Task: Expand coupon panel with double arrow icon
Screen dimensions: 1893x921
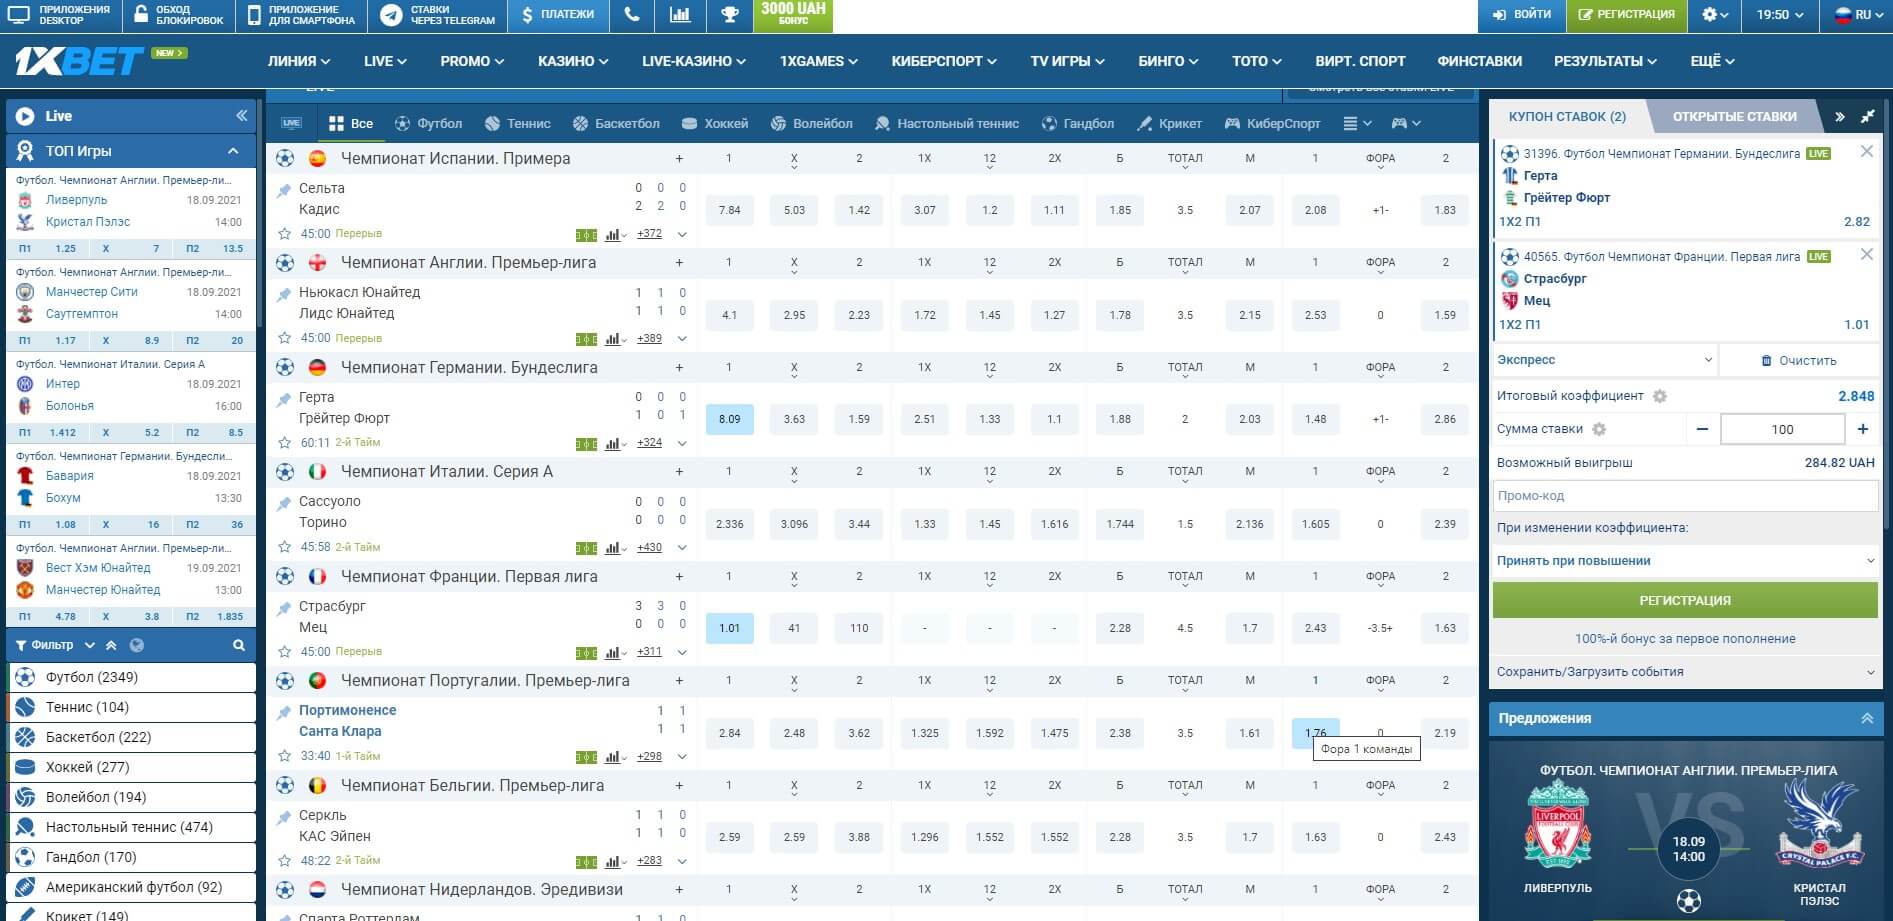Action: click(x=1840, y=116)
